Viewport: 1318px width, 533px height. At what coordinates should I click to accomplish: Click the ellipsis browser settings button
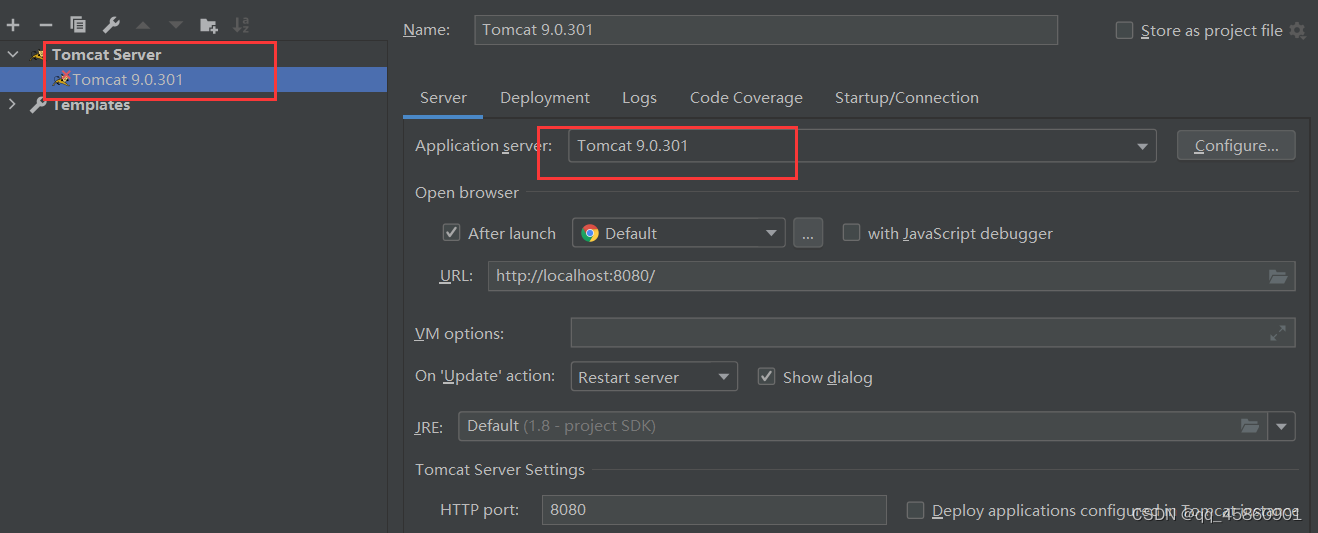pos(808,233)
